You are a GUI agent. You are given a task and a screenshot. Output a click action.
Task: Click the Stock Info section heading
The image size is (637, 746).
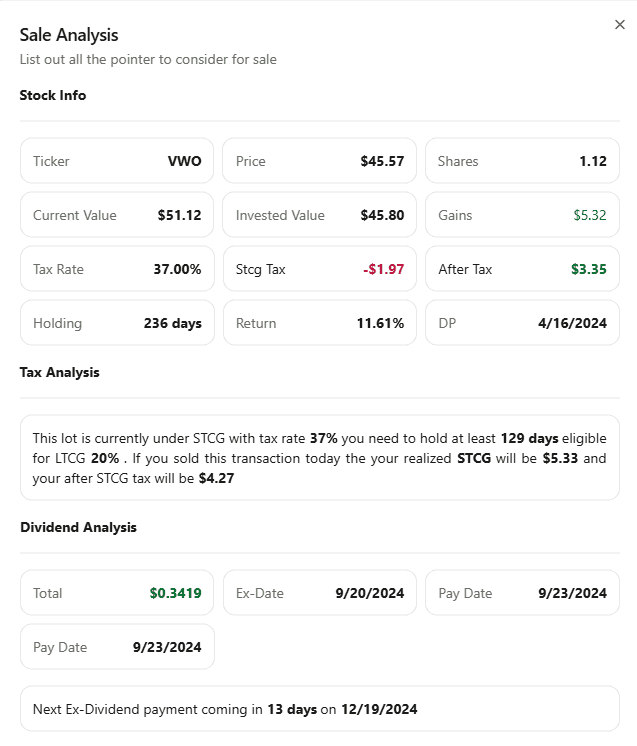coord(53,95)
